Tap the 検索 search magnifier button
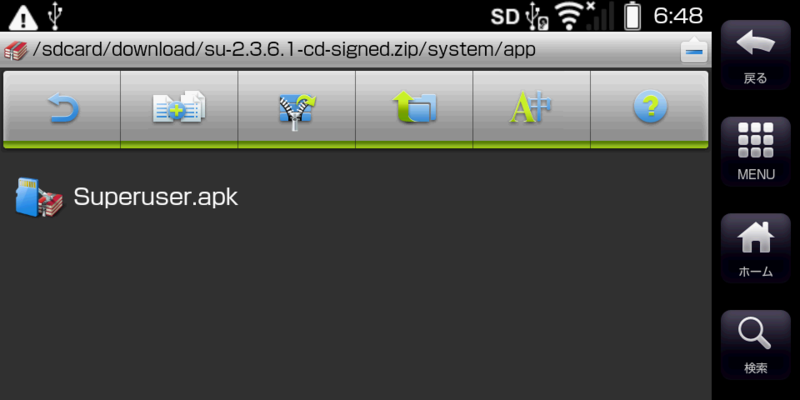Screen dimensions: 800x400 tap(756, 344)
